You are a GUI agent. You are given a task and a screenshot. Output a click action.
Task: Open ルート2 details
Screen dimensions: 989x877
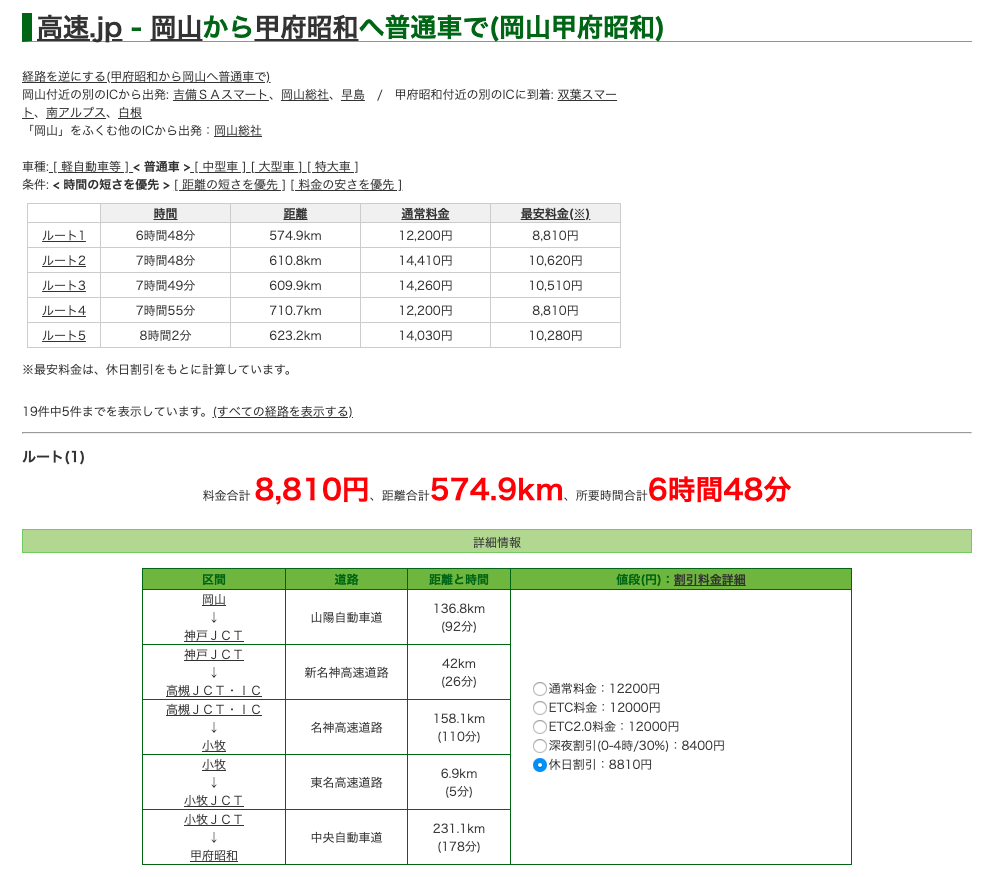click(x=64, y=261)
